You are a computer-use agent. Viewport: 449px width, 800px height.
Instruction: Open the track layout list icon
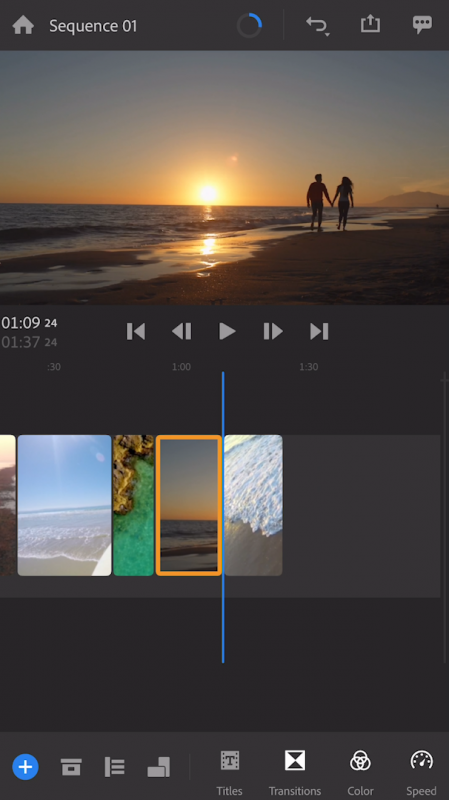(x=115, y=767)
